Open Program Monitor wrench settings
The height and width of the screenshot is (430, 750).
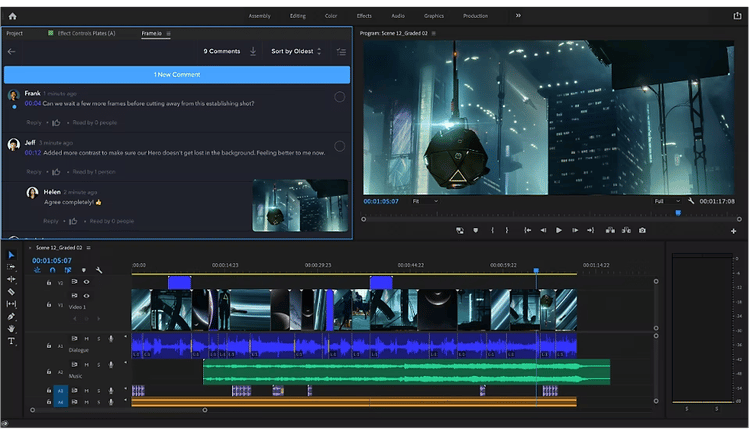(x=691, y=201)
